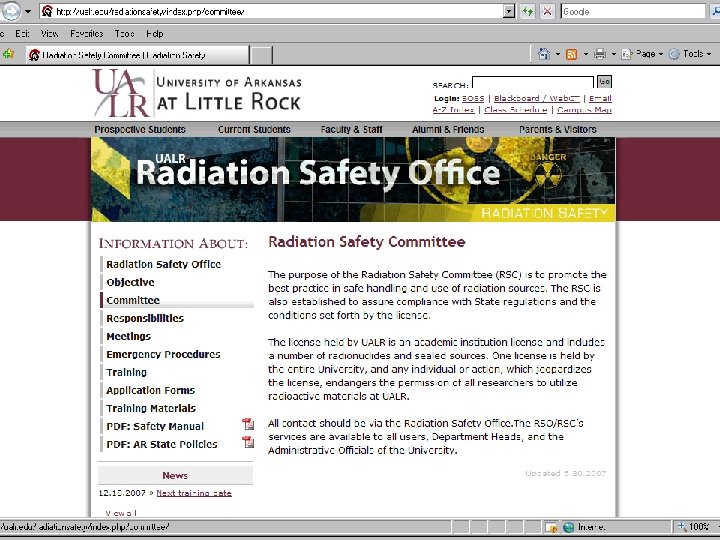
Task: Click the View all news link
Action: (120, 513)
